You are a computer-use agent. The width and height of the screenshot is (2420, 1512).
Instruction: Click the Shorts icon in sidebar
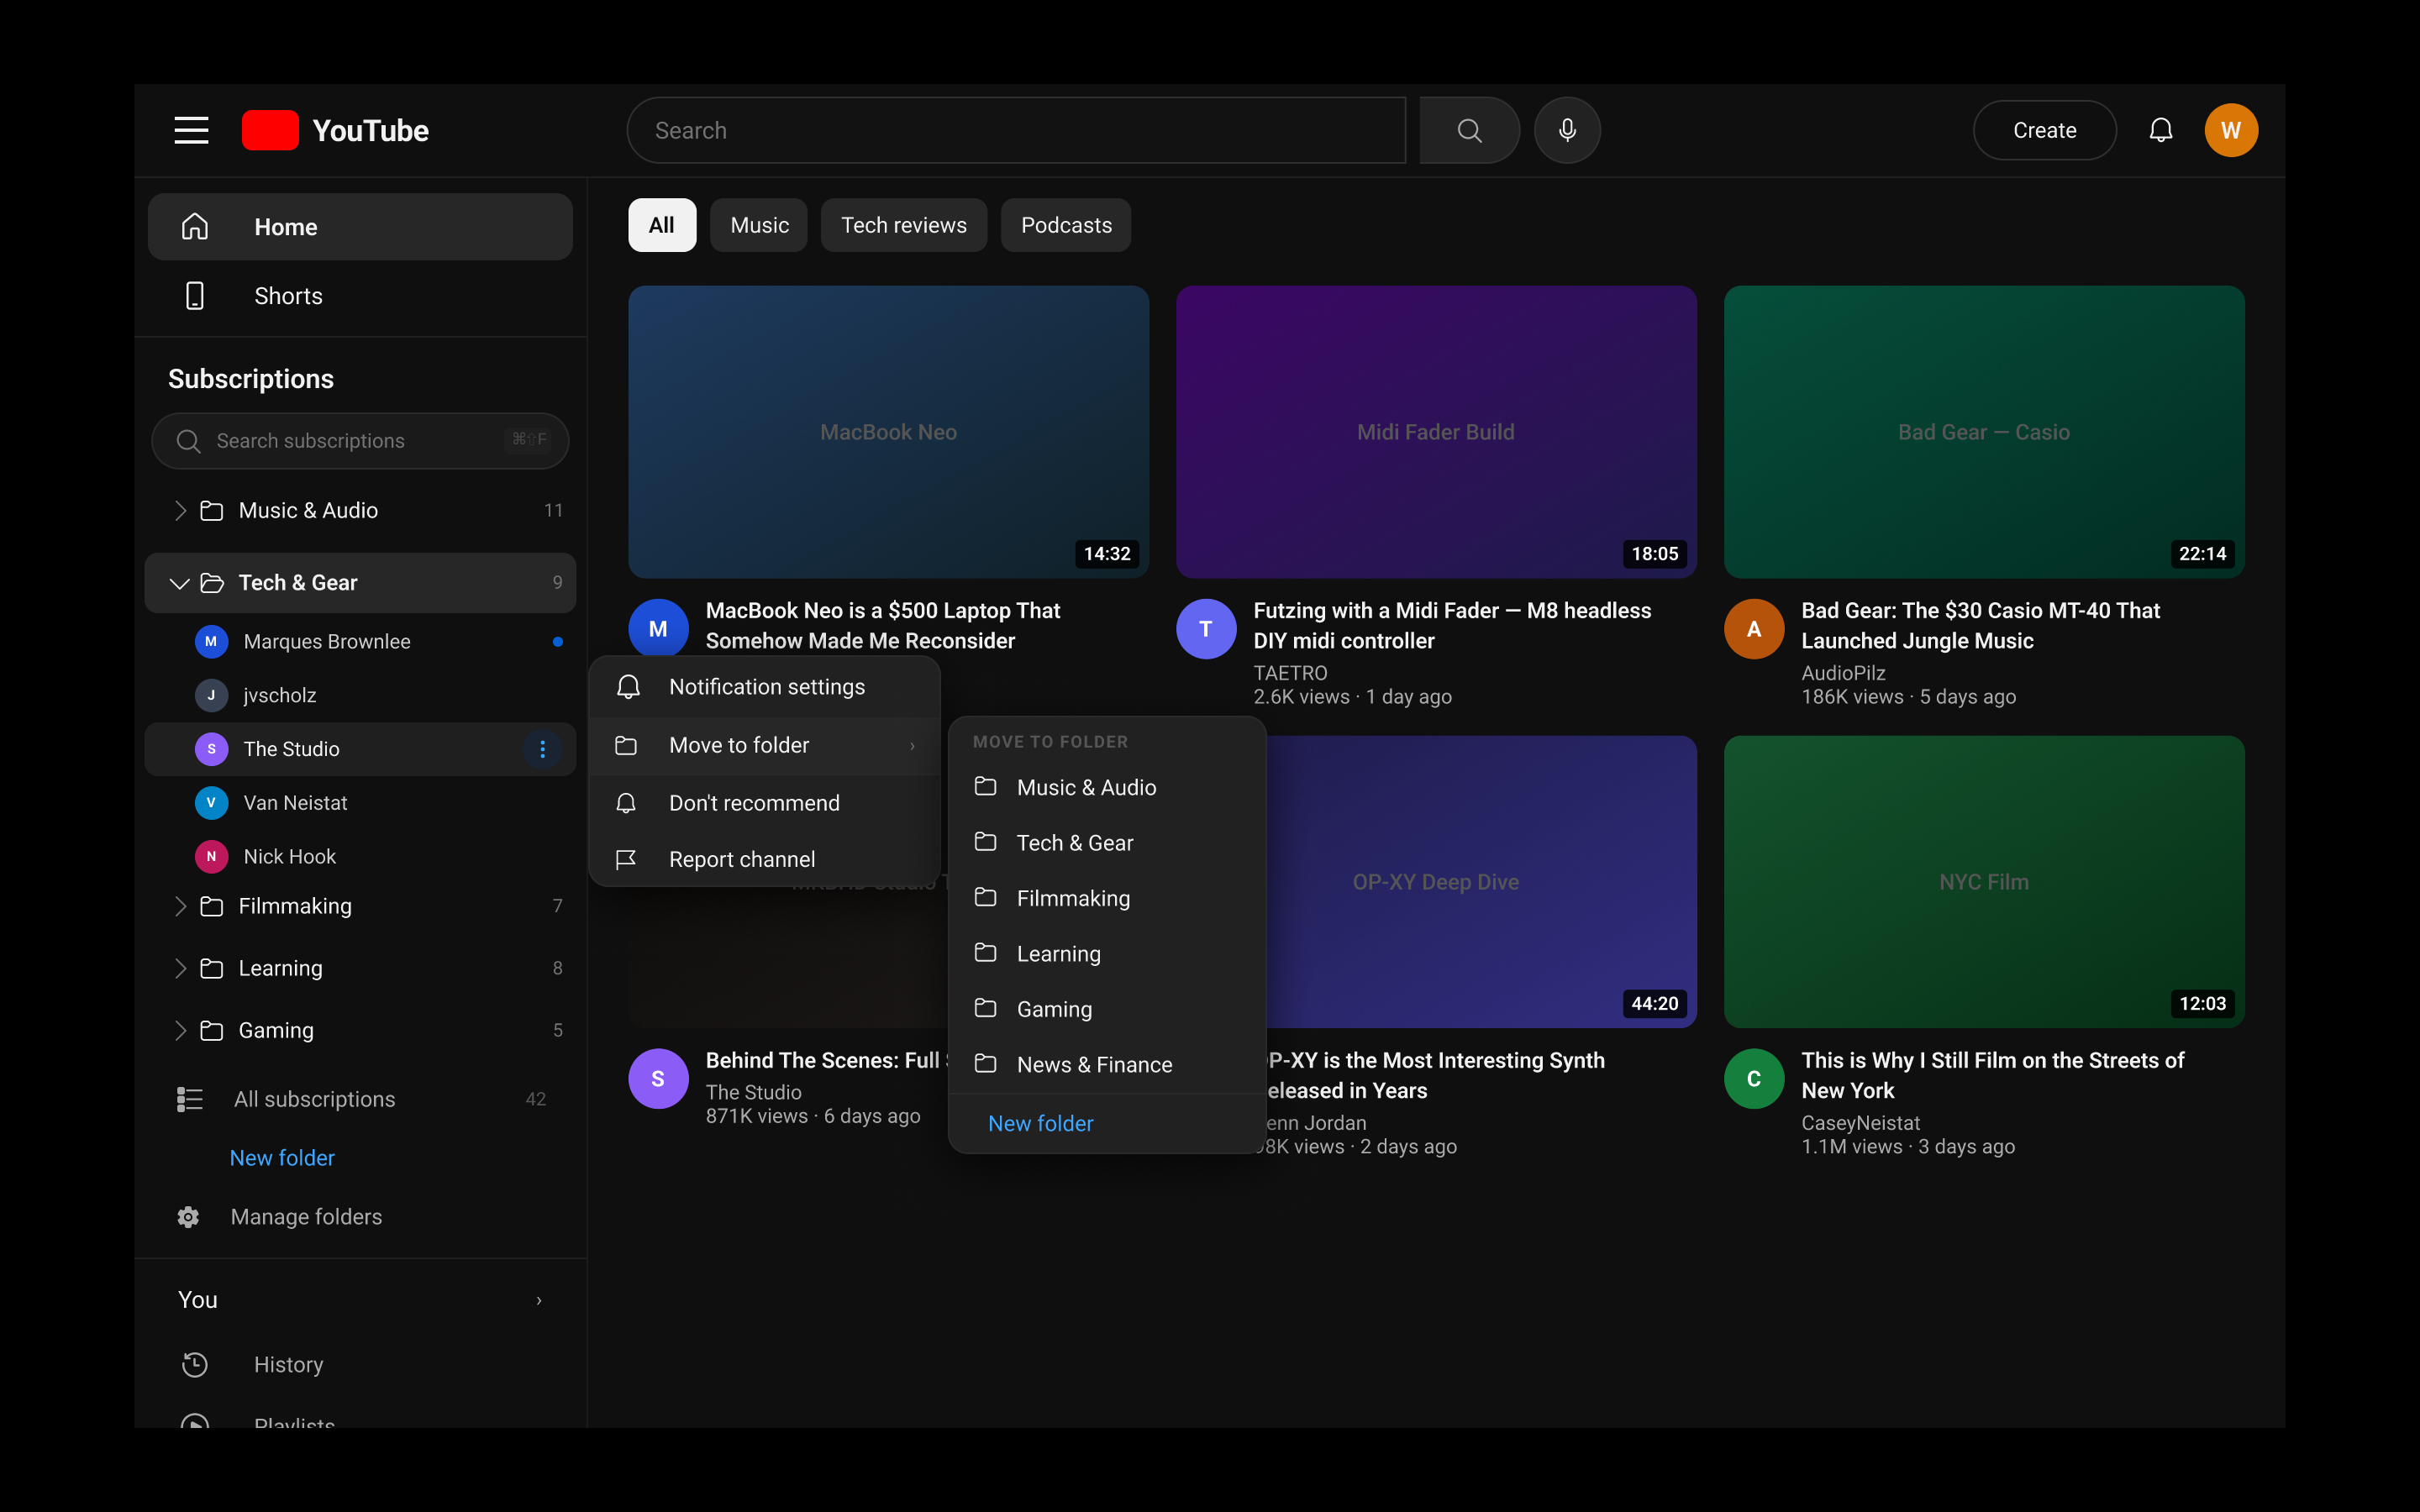click(195, 296)
